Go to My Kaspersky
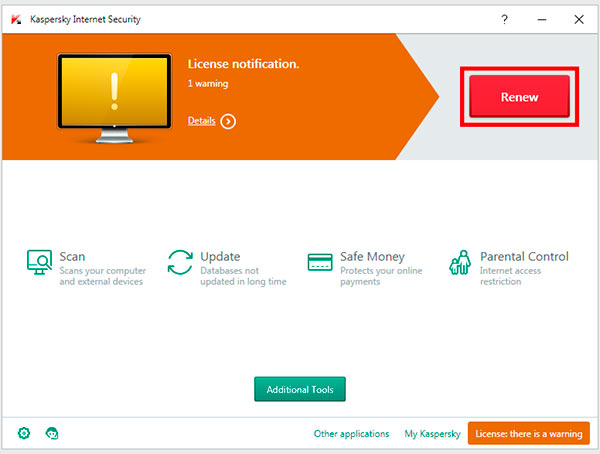Screen dimensions: 600x454 pyautogui.click(x=432, y=434)
